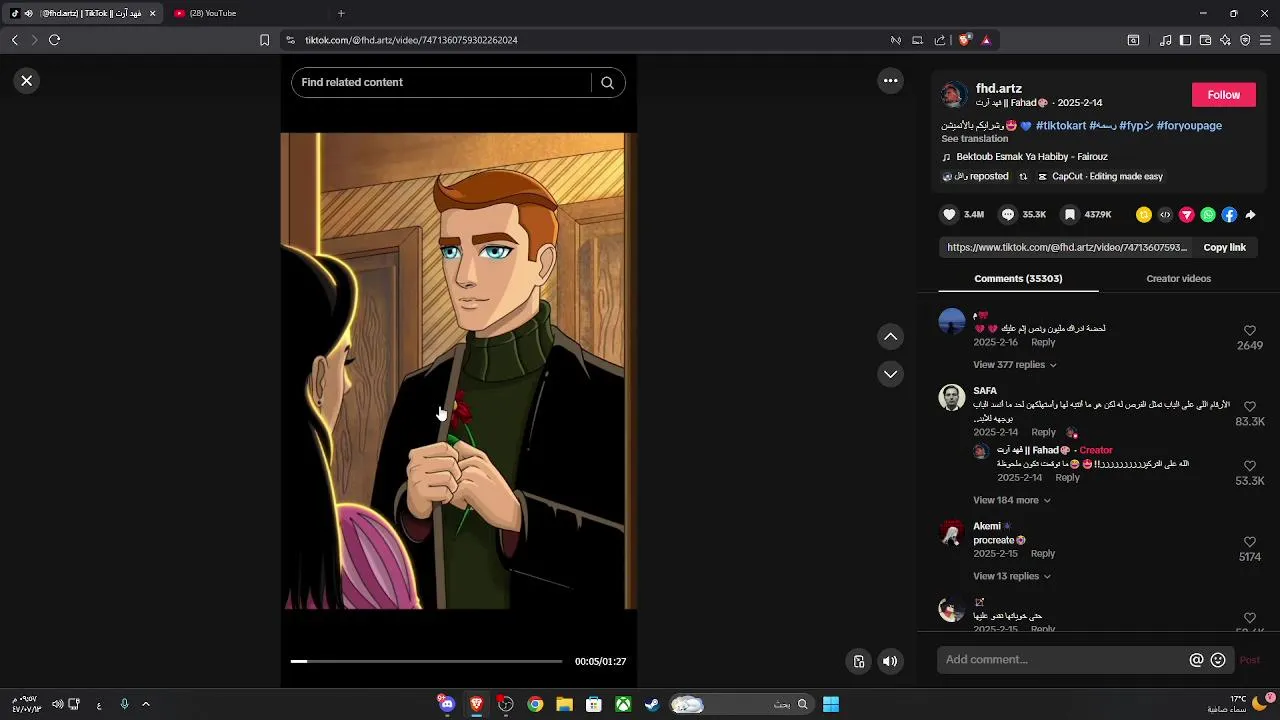Click the search magnifier in Find related content
Viewport: 1280px width, 720px height.
(607, 83)
